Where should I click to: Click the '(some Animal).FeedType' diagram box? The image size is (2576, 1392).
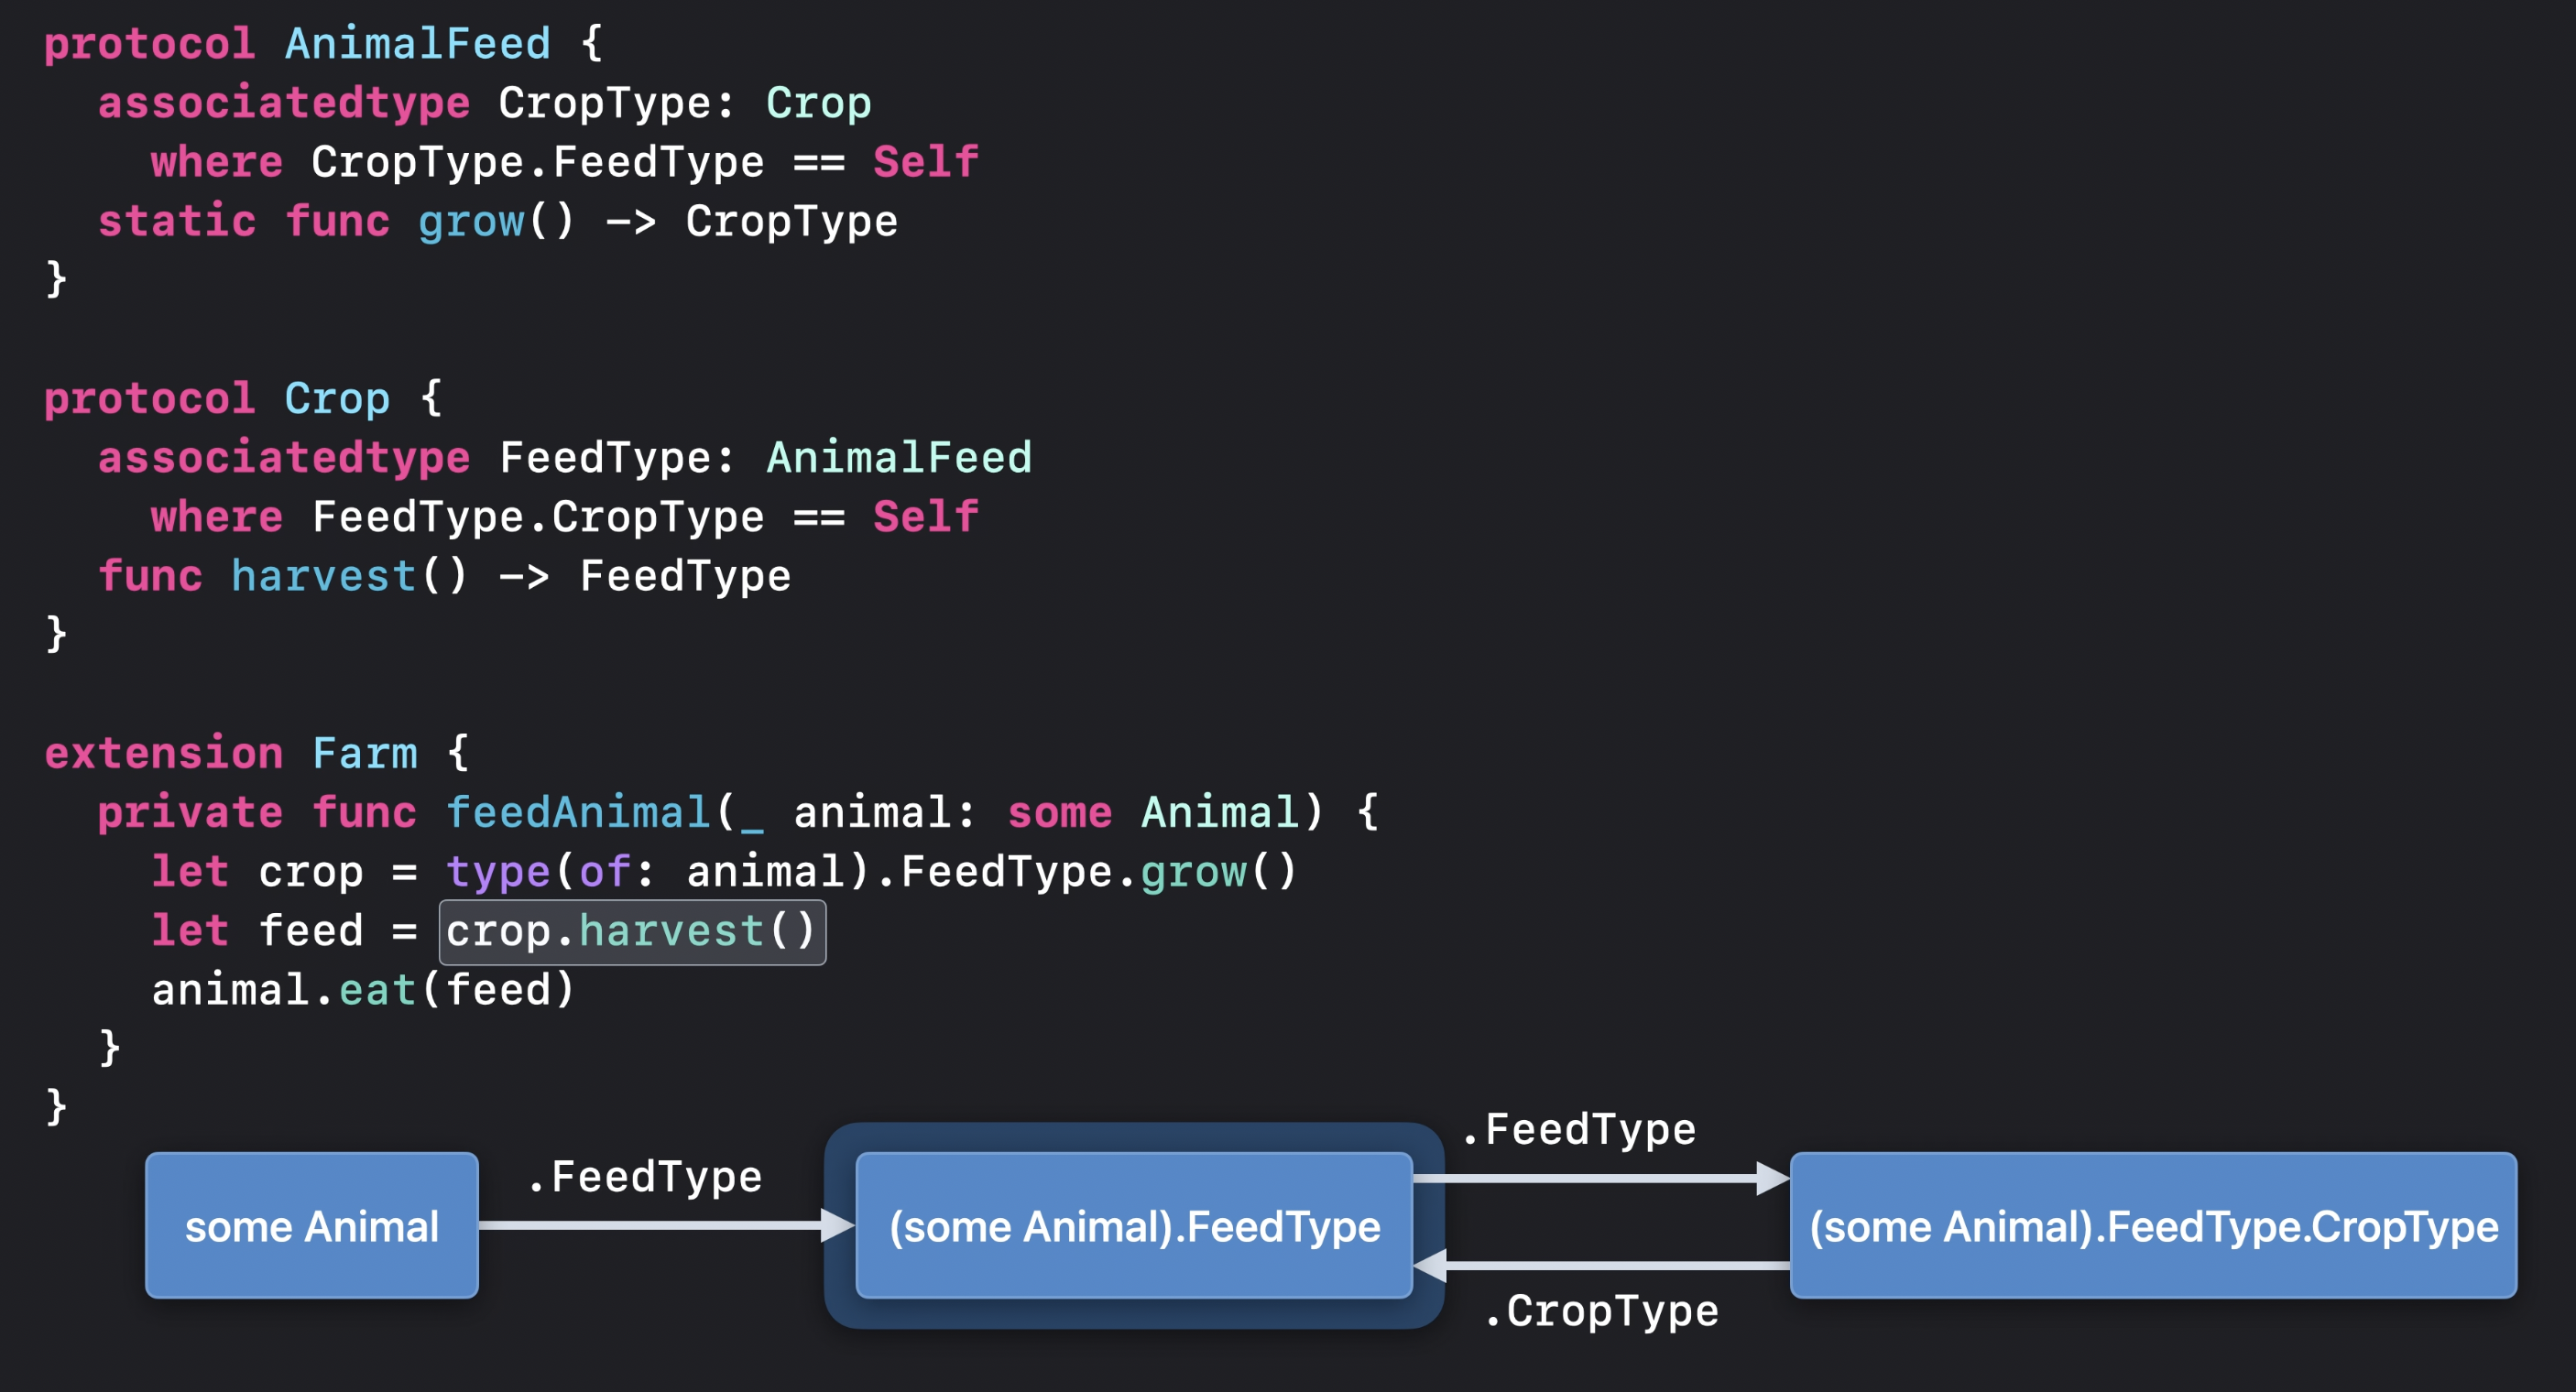(1134, 1226)
